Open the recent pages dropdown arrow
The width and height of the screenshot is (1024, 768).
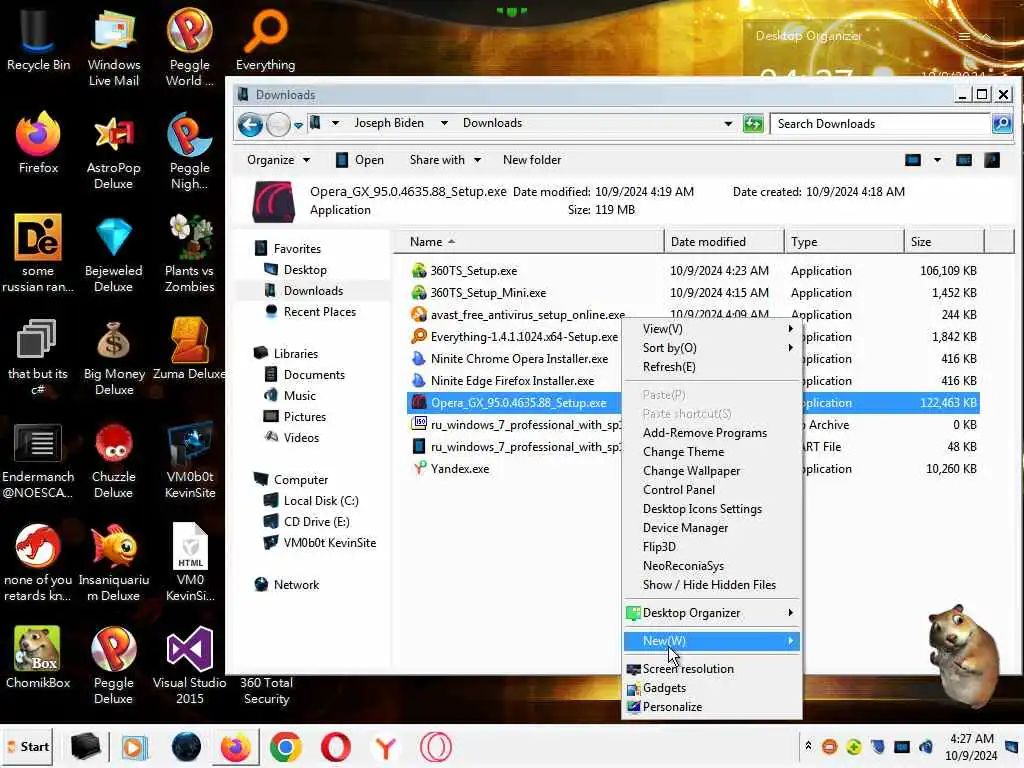(298, 125)
